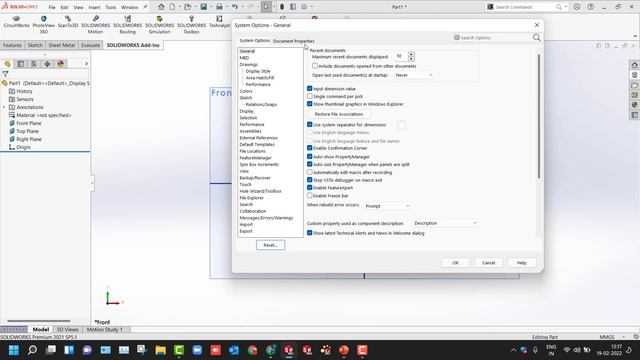The image size is (640, 360).
Task: Click the Help button in options dialog
Action: (x=522, y=263)
